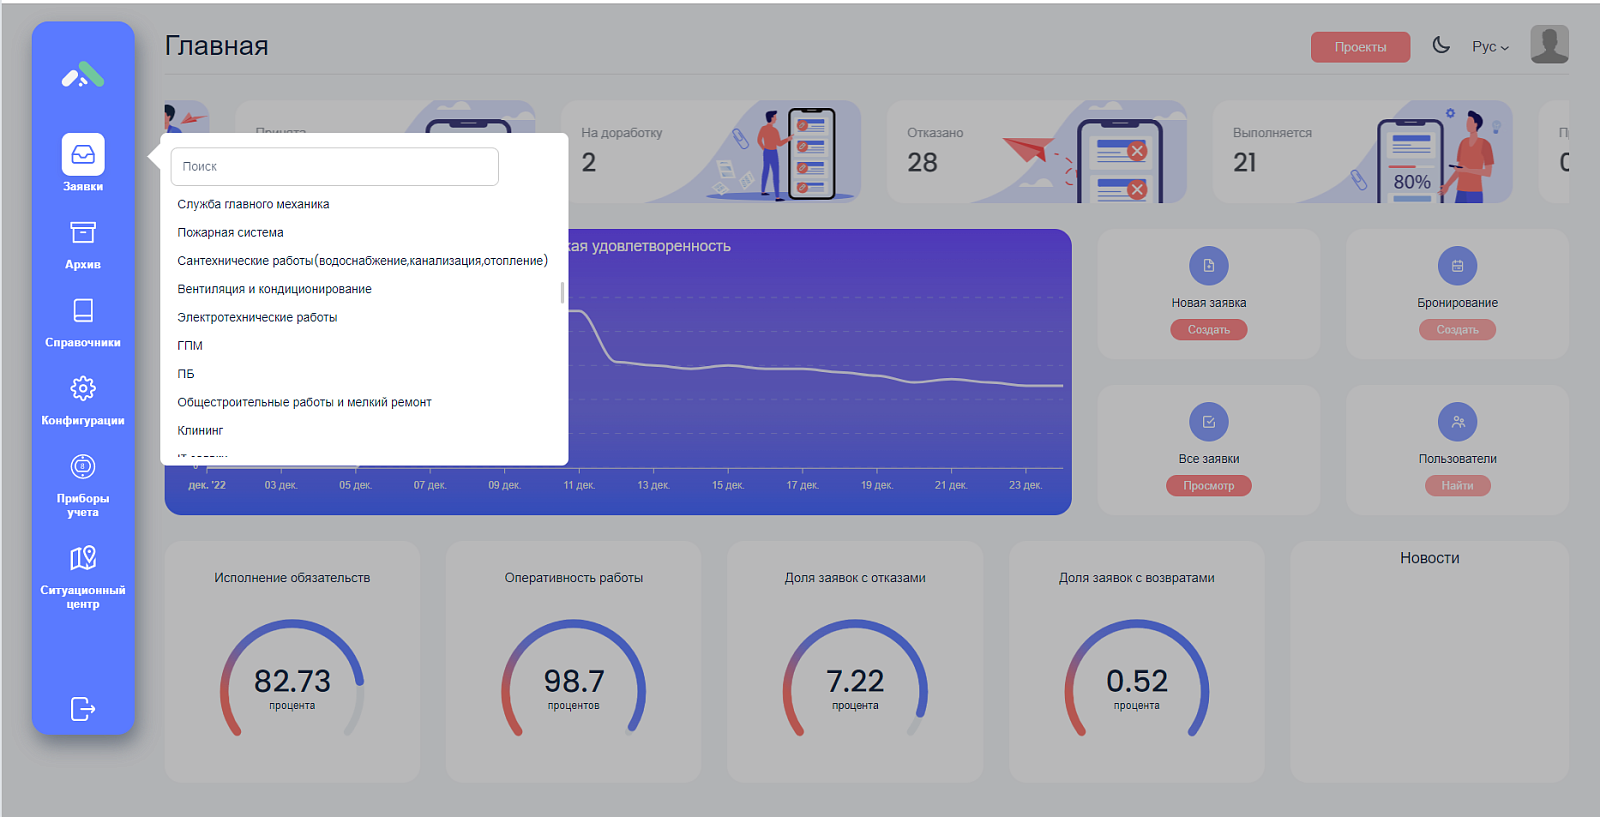The width and height of the screenshot is (1600, 817).
Task: Open Справочники book icon
Action: tap(83, 311)
